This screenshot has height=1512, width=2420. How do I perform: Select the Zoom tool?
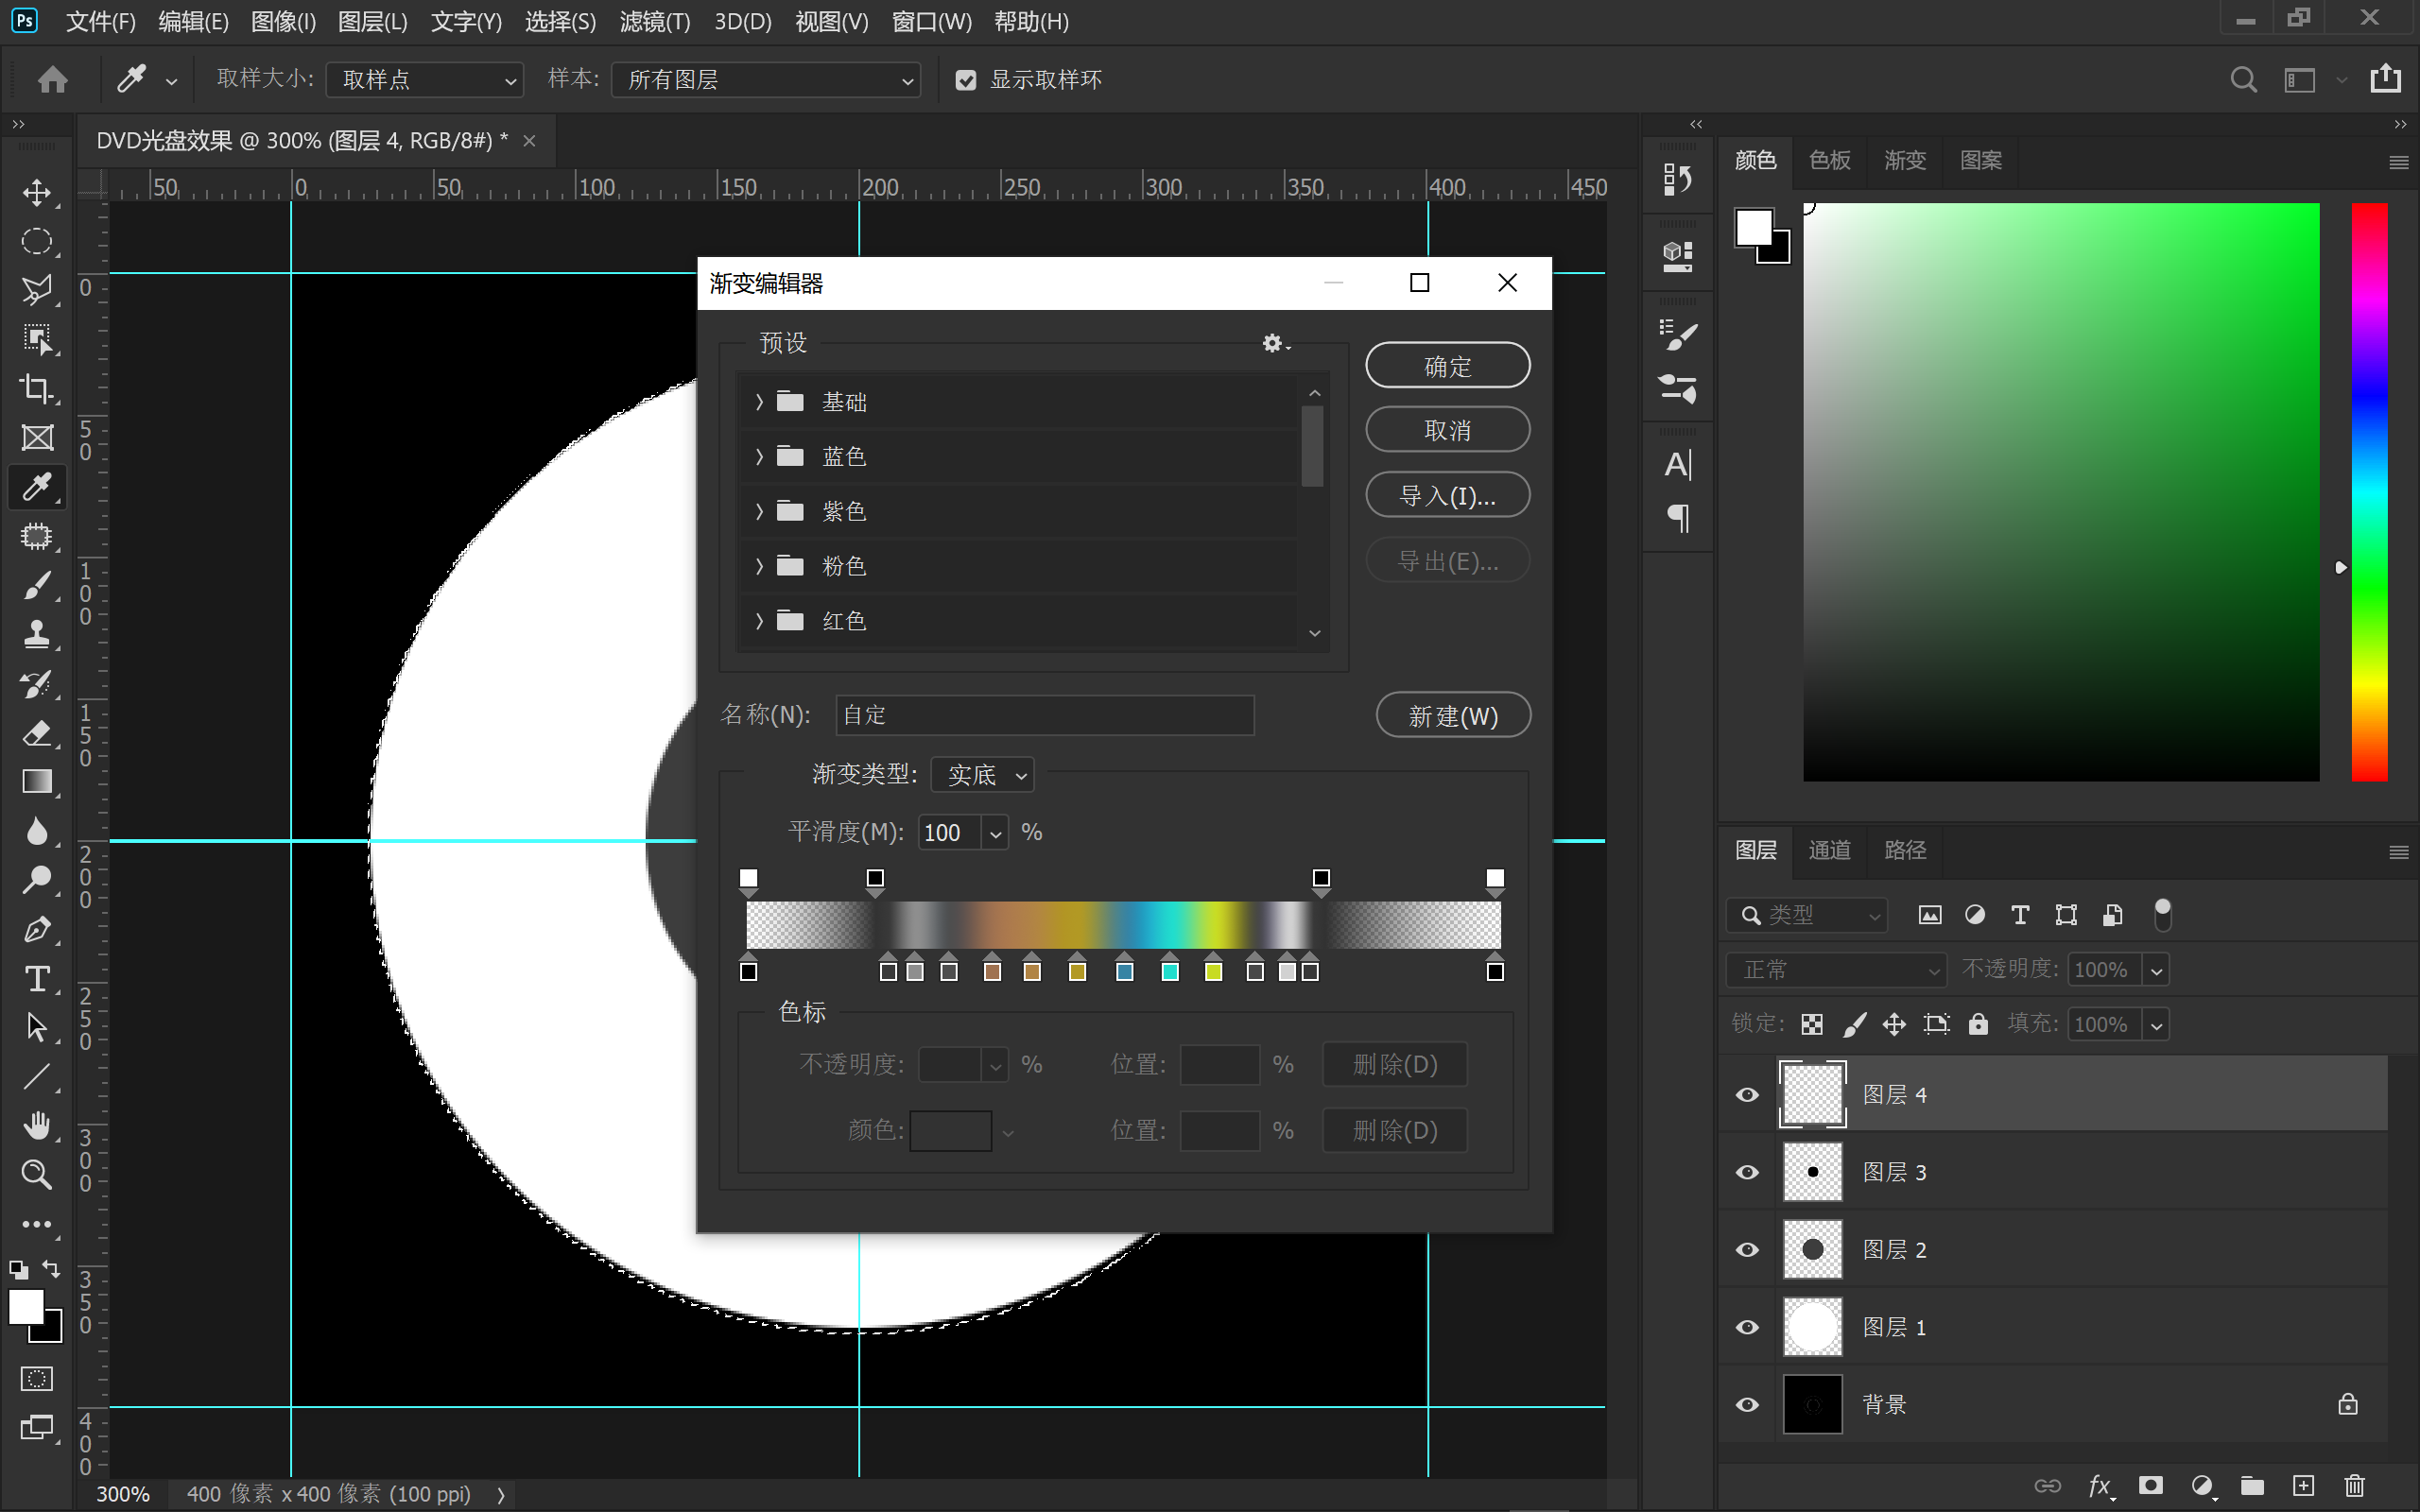37,1174
